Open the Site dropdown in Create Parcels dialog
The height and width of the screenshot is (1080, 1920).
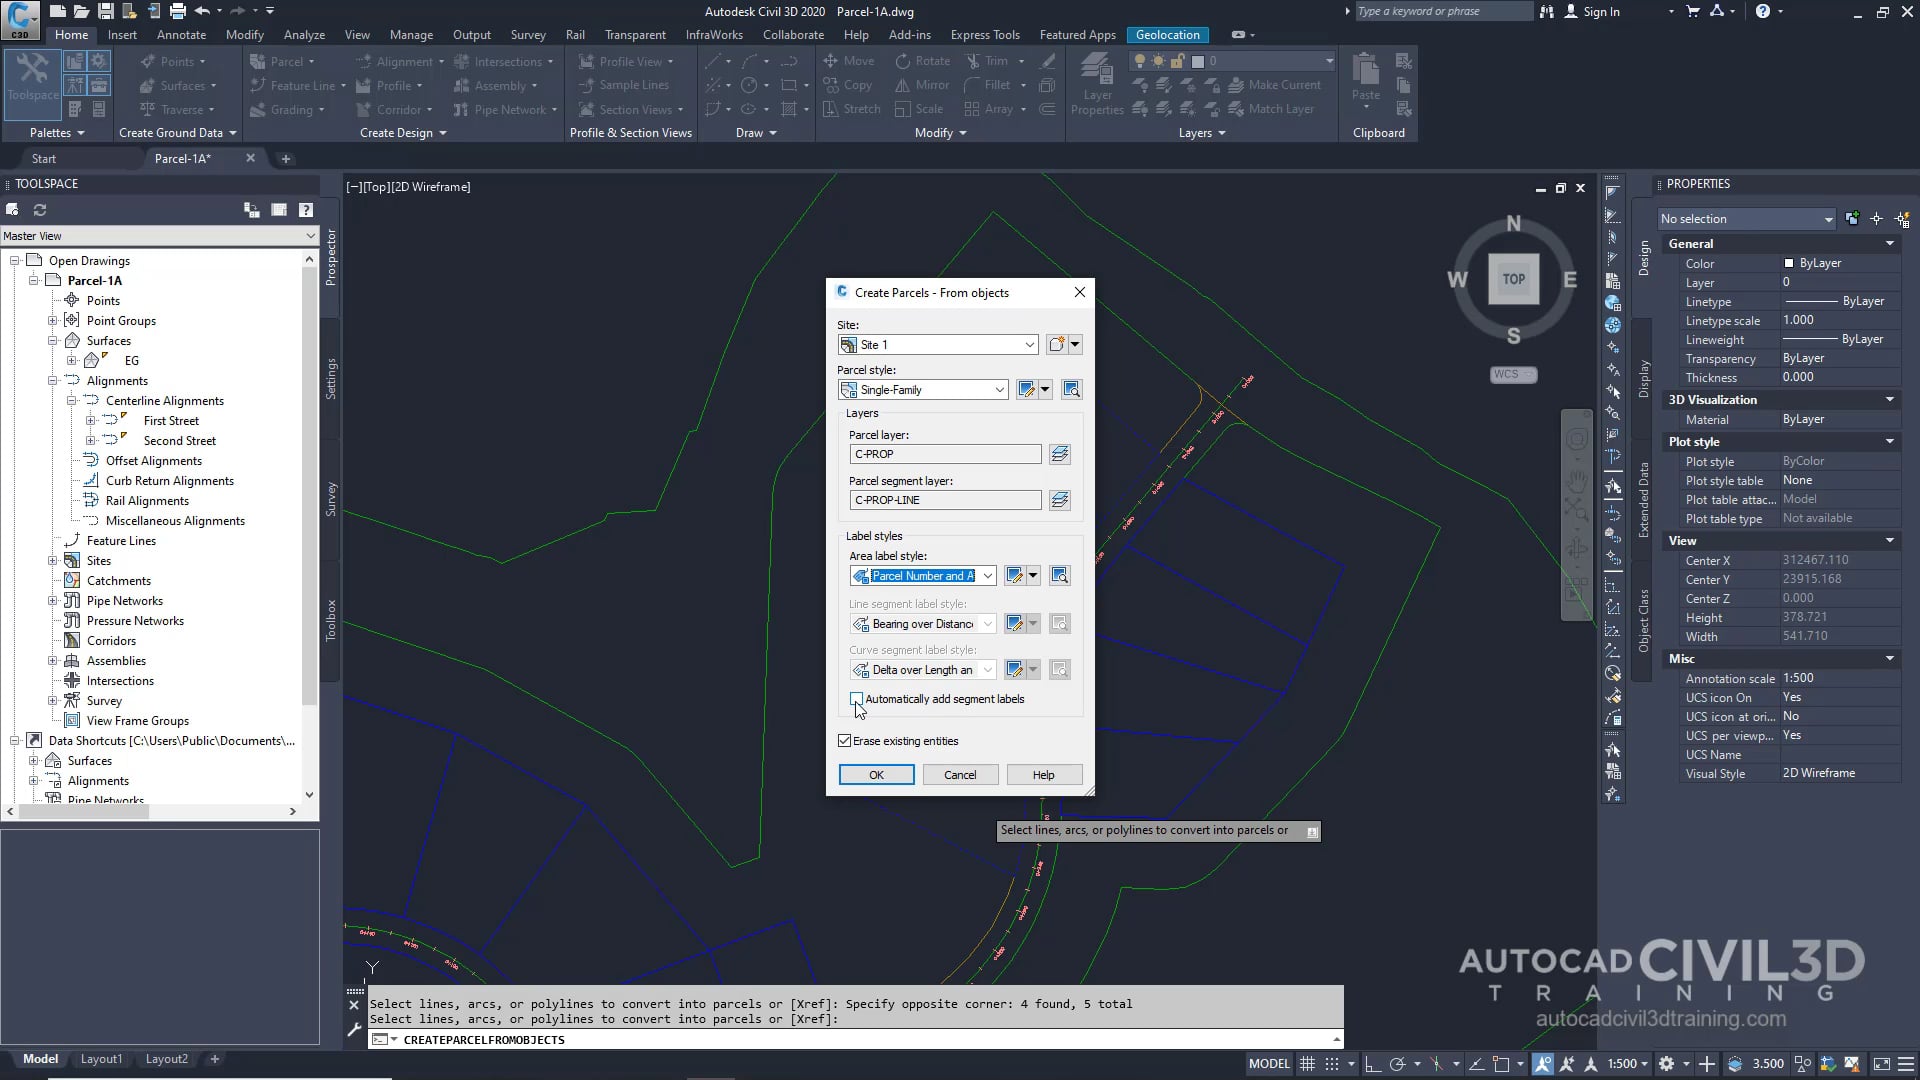click(1030, 344)
